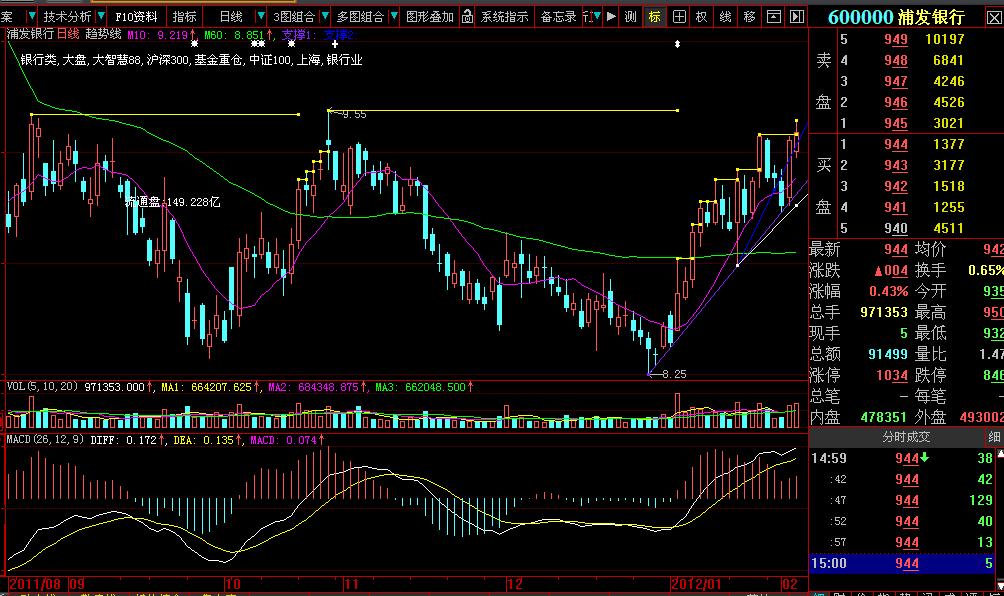Toggle the highlighted 标 marker button
Image resolution: width=1004 pixels, height=596 pixels.
click(654, 17)
